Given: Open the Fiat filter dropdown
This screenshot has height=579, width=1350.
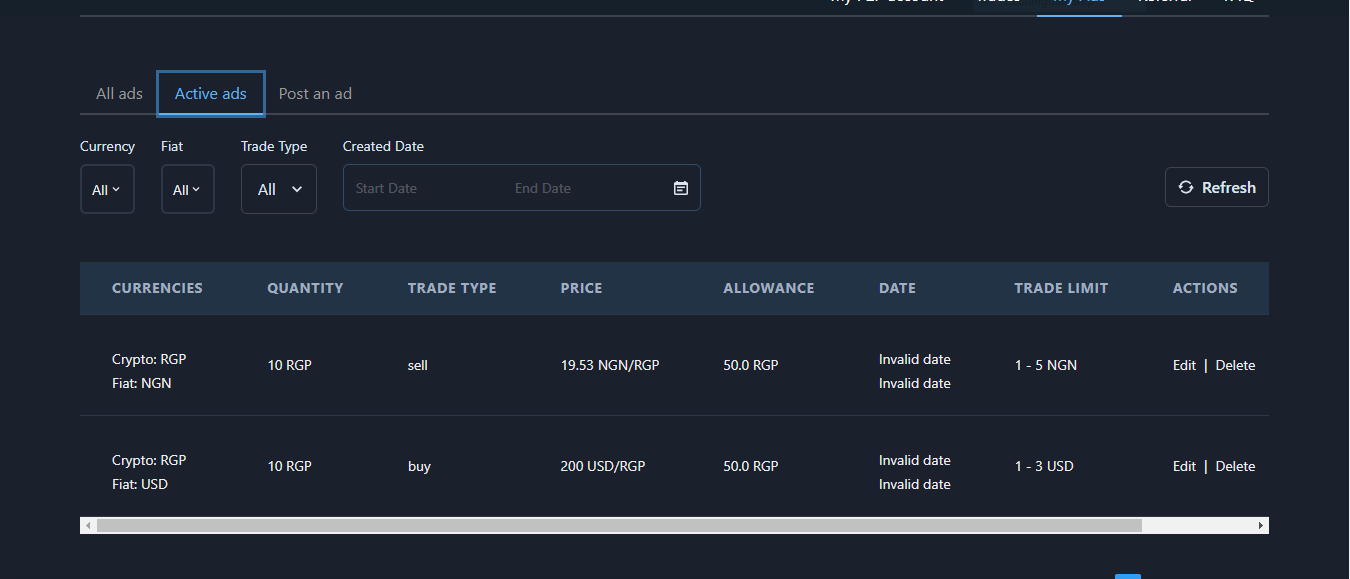Looking at the screenshot, I should coord(187,190).
